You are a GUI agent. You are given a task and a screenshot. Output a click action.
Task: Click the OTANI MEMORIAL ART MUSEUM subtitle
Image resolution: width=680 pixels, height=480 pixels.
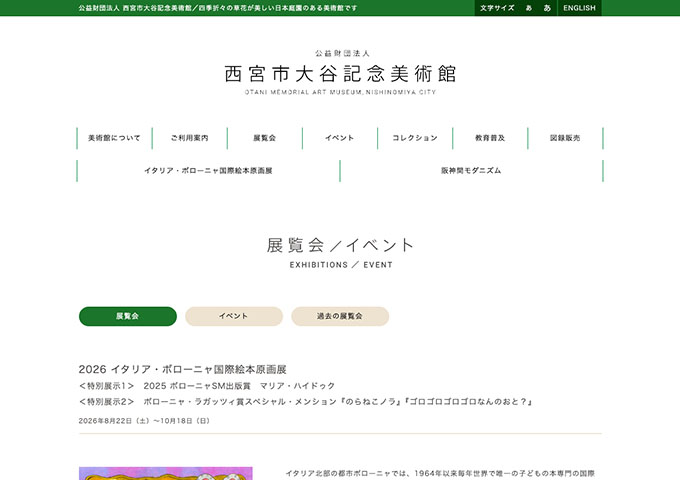340,92
